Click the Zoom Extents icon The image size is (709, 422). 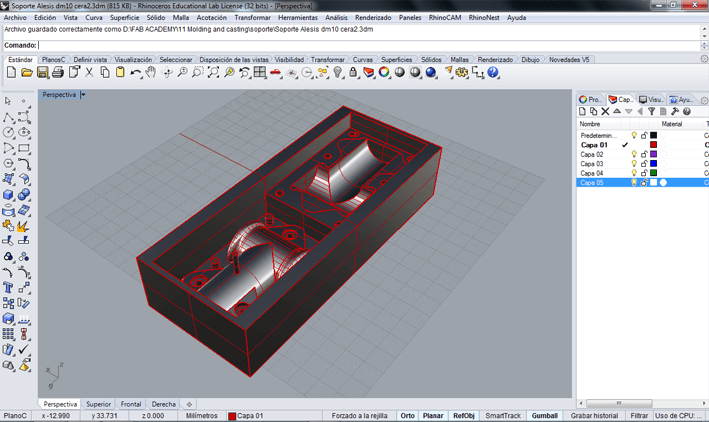(213, 72)
